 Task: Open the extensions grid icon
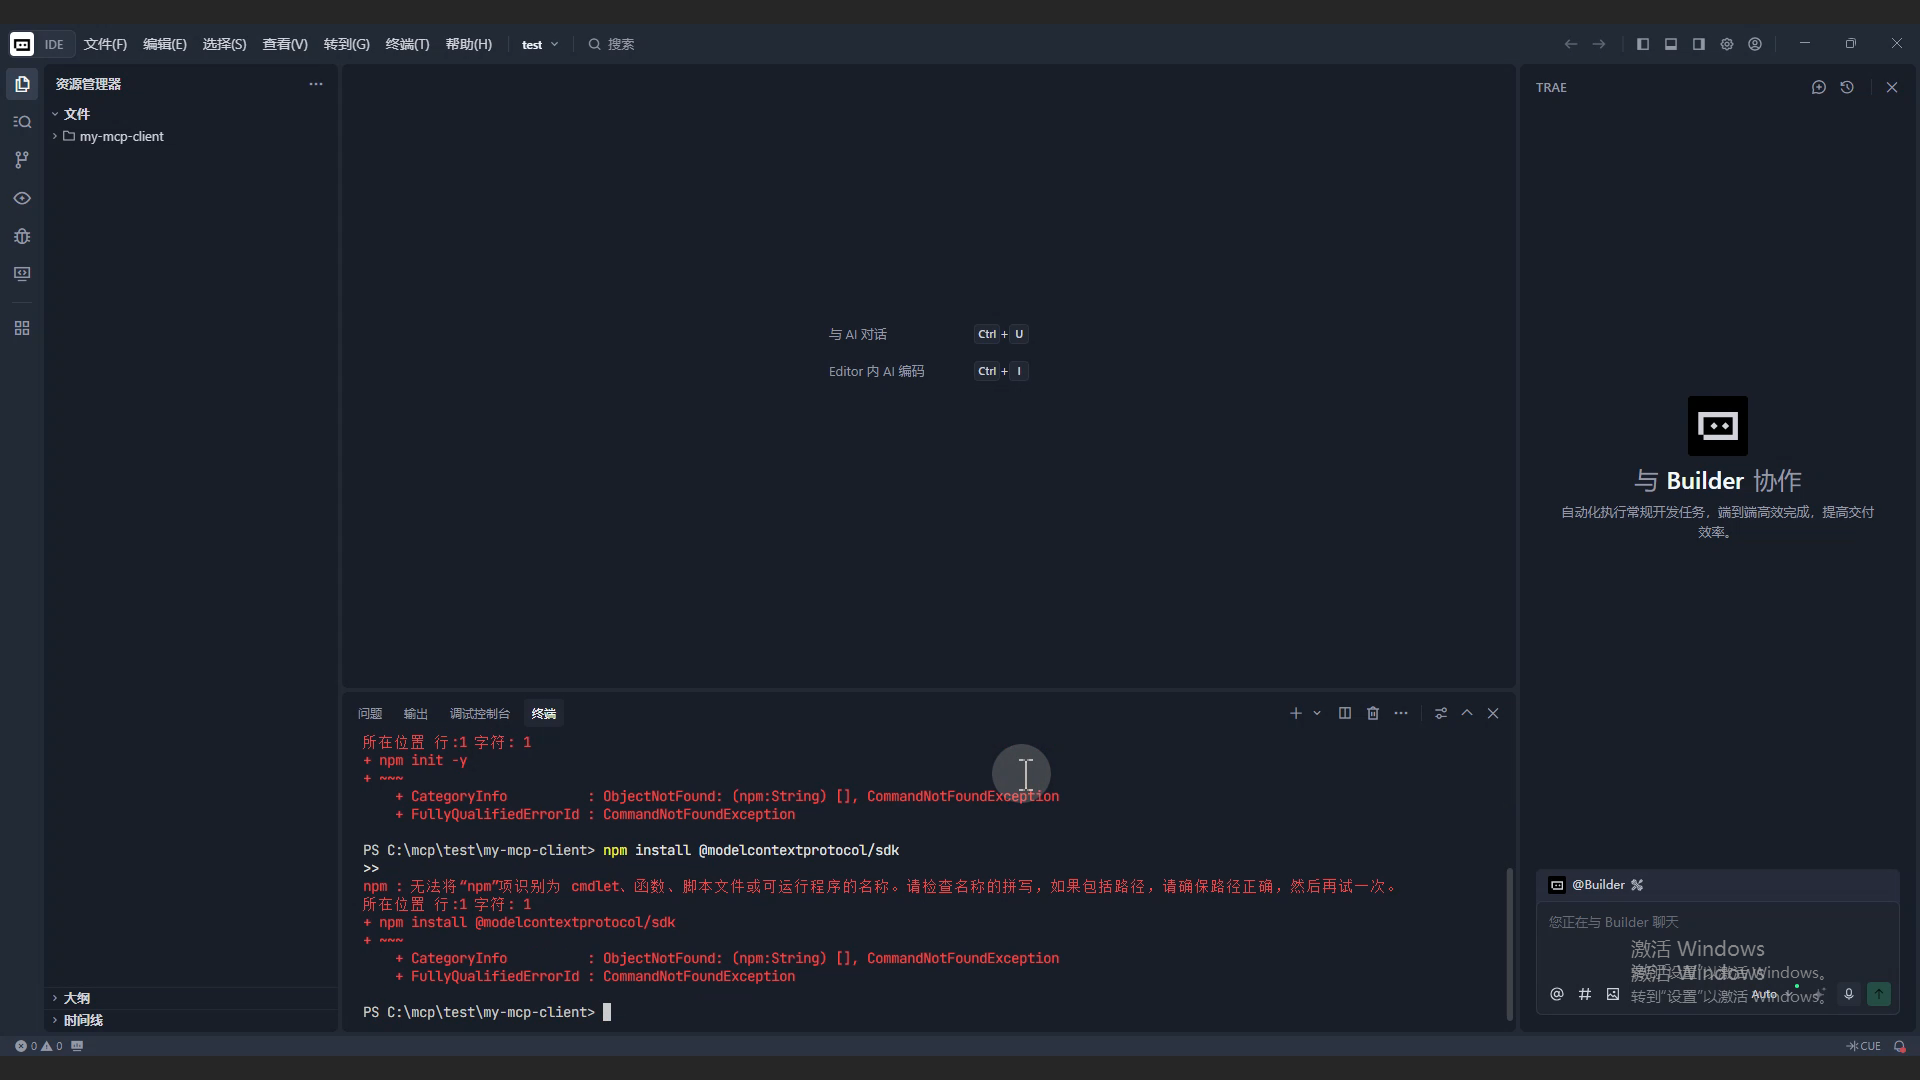pos(22,328)
